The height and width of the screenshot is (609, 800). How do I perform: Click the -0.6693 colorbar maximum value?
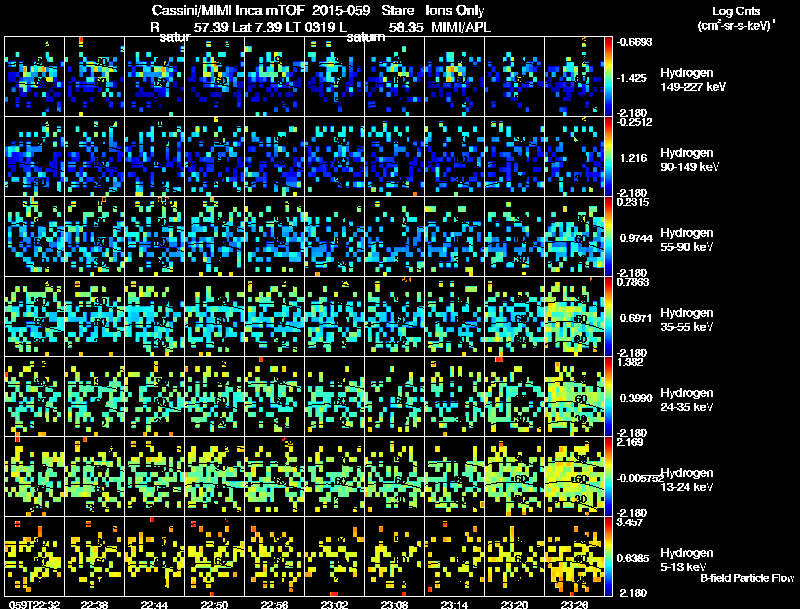[x=635, y=42]
